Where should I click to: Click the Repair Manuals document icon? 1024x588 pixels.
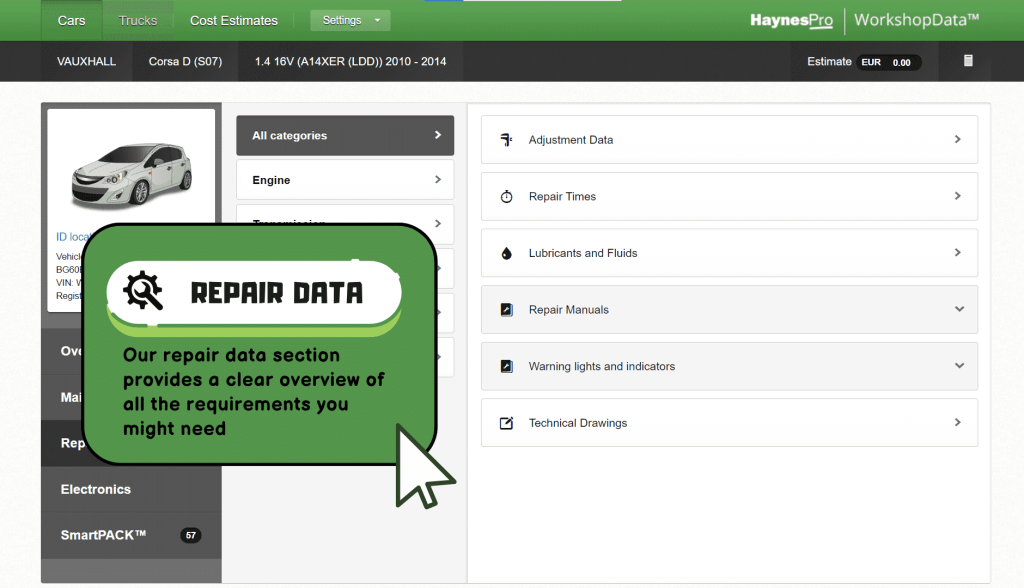coord(506,310)
